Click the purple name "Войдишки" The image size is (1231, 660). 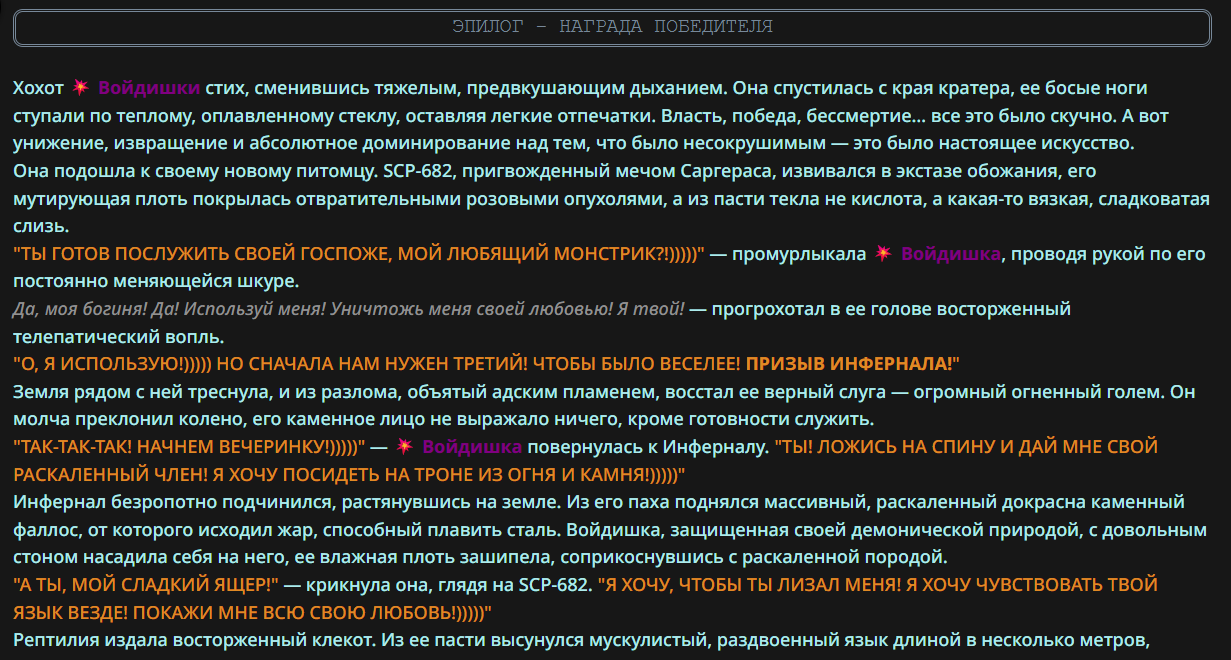pyautogui.click(x=149, y=87)
